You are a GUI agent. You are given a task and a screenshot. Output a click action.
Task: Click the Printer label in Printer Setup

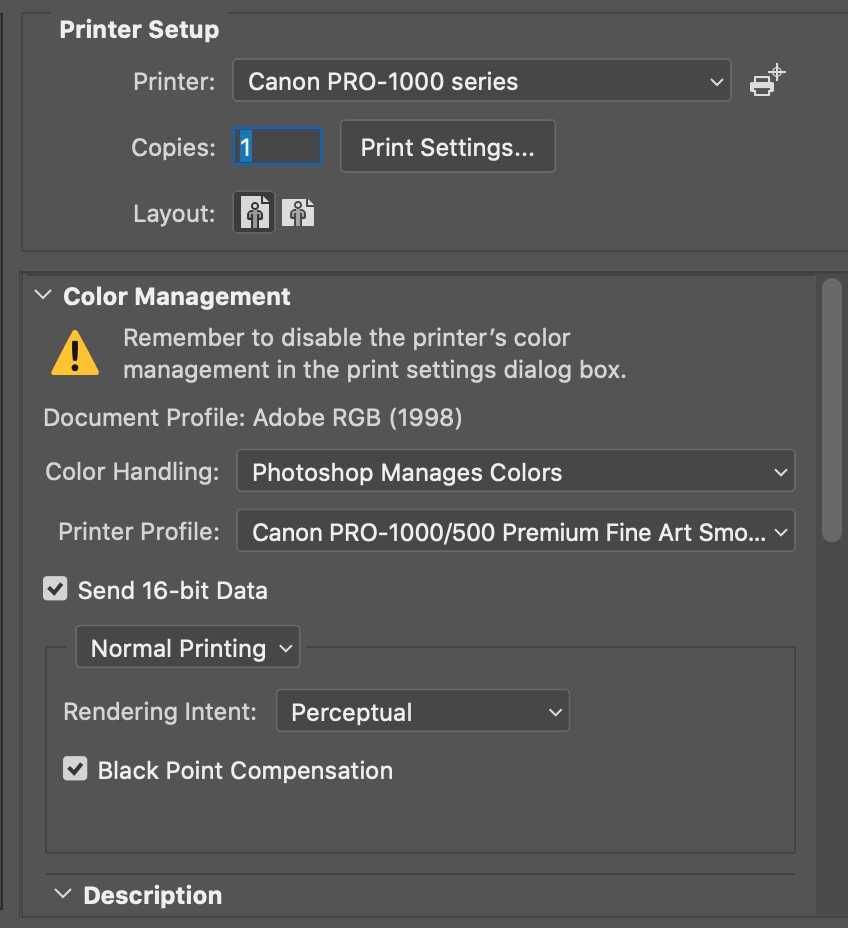174,82
